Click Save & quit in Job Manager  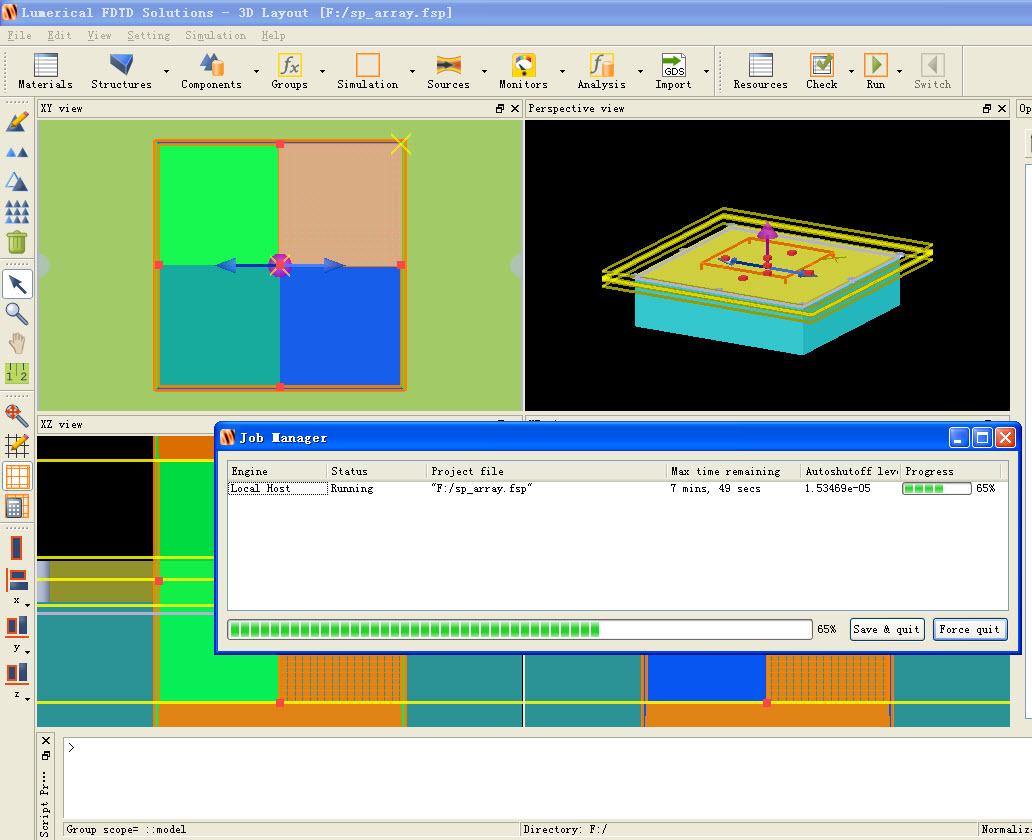pyautogui.click(x=887, y=629)
